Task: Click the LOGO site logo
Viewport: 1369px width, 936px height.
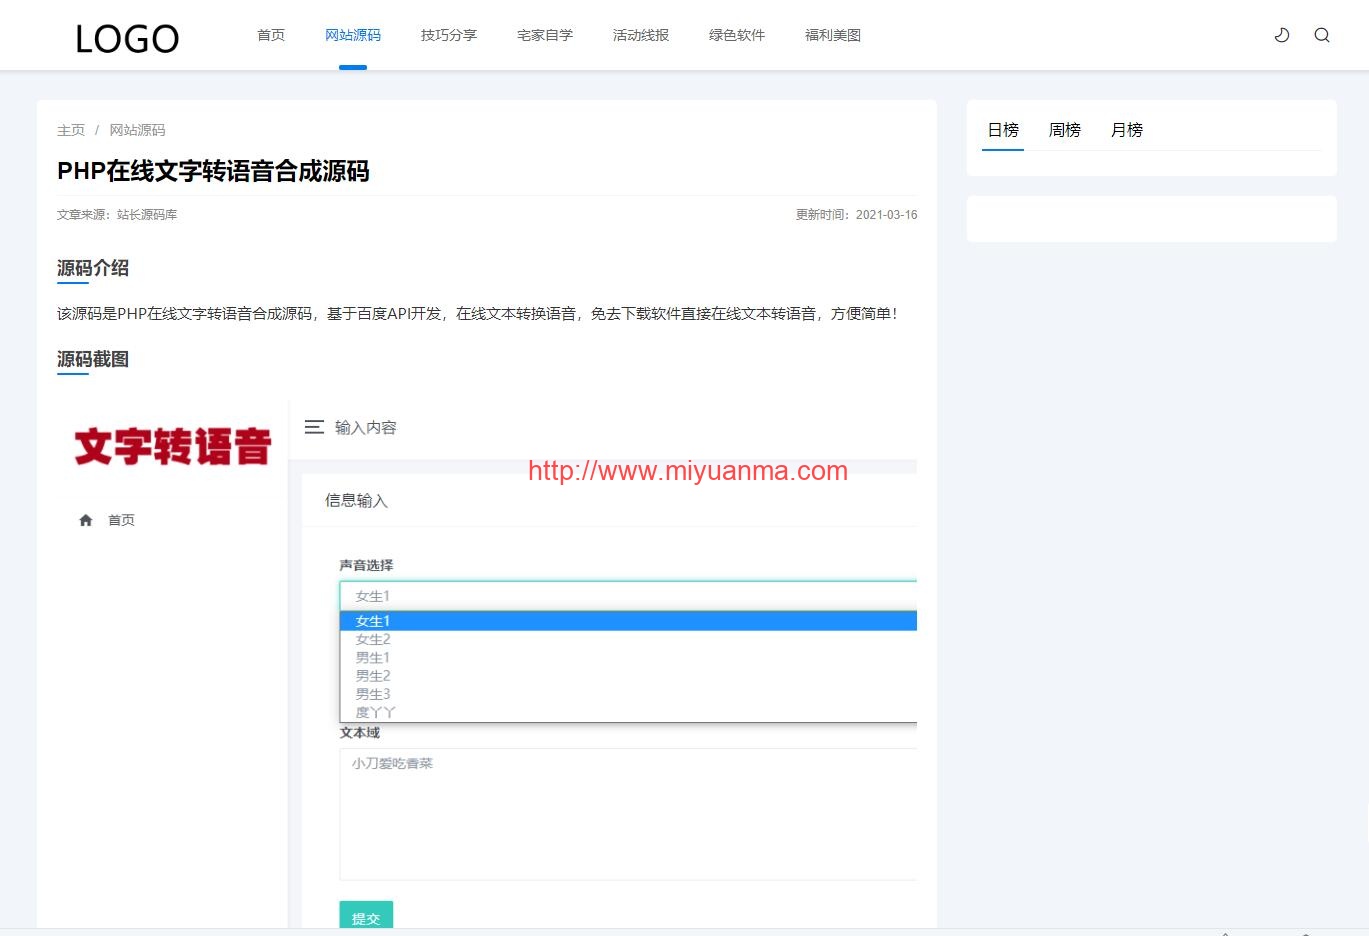Action: (x=127, y=39)
